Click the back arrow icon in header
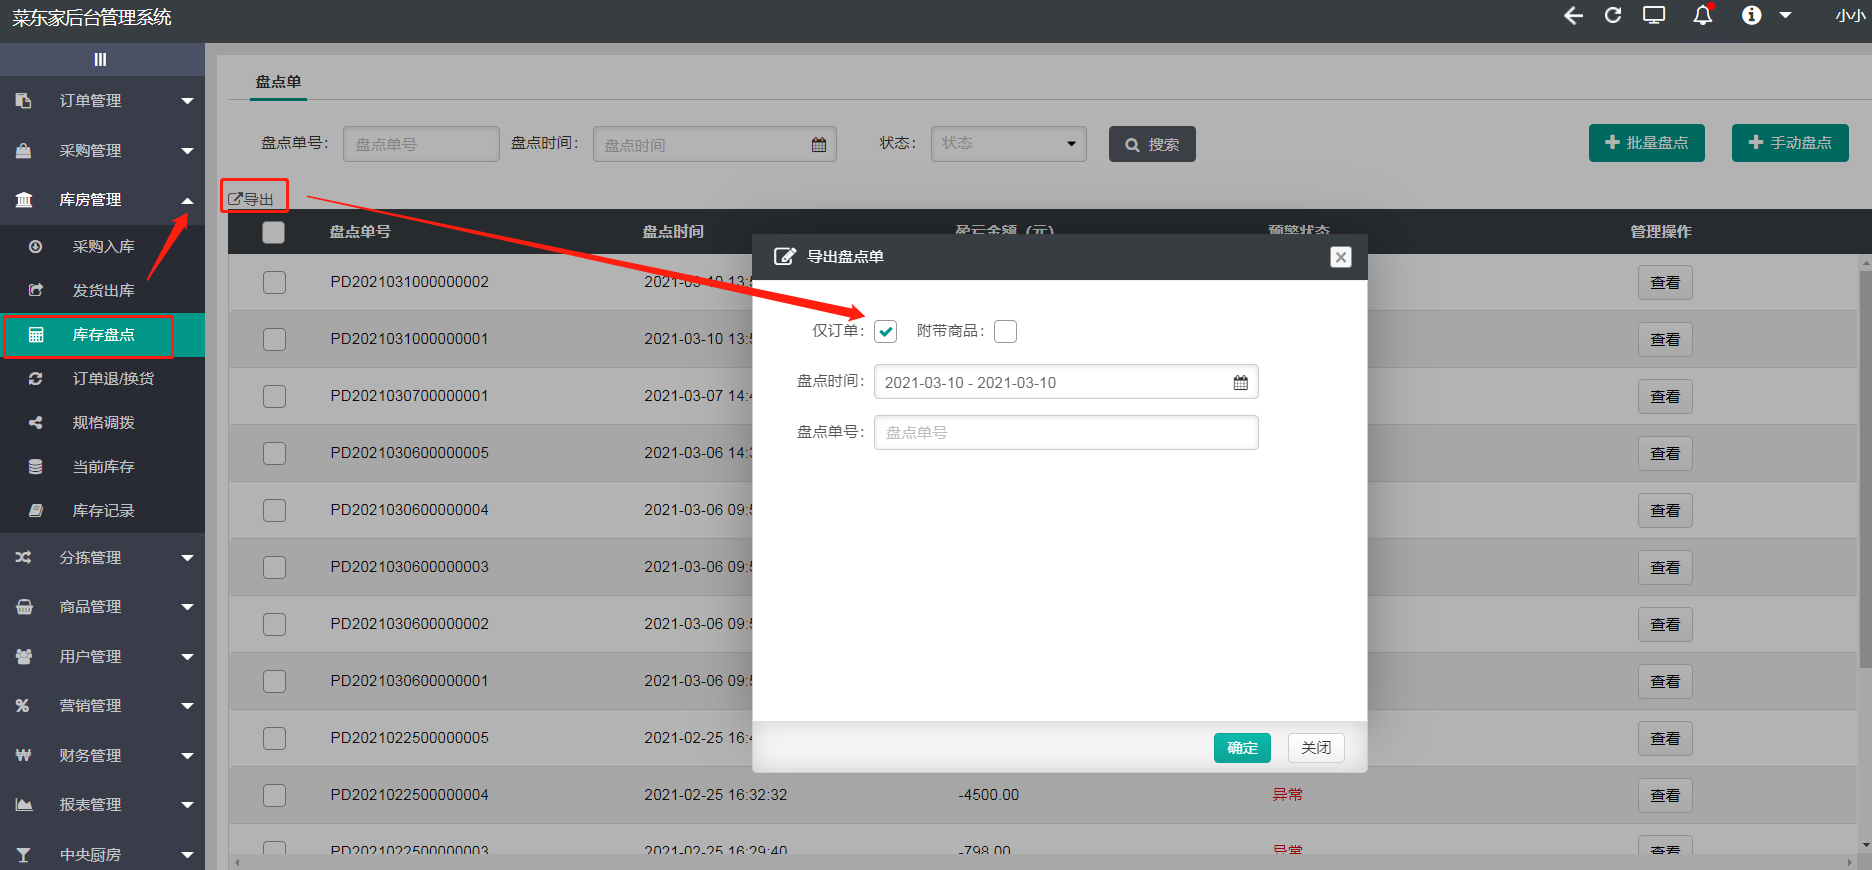 (1573, 16)
